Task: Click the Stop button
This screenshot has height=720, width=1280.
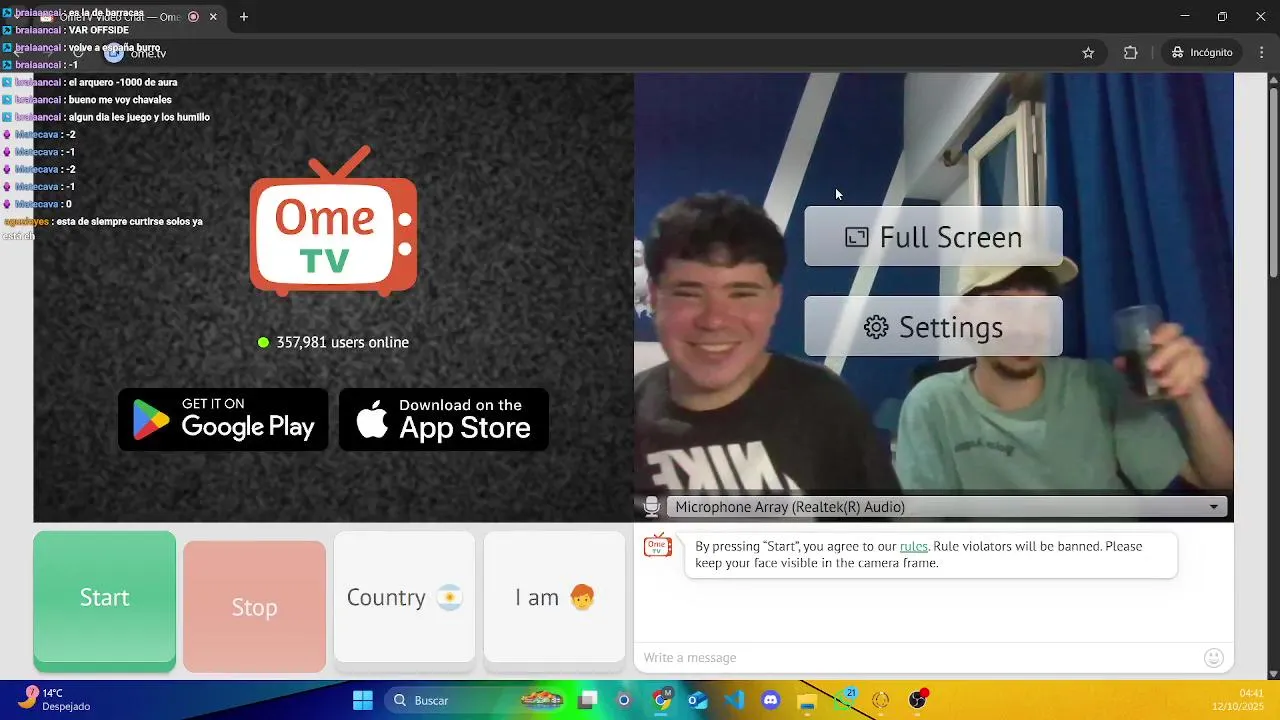Action: coord(254,607)
